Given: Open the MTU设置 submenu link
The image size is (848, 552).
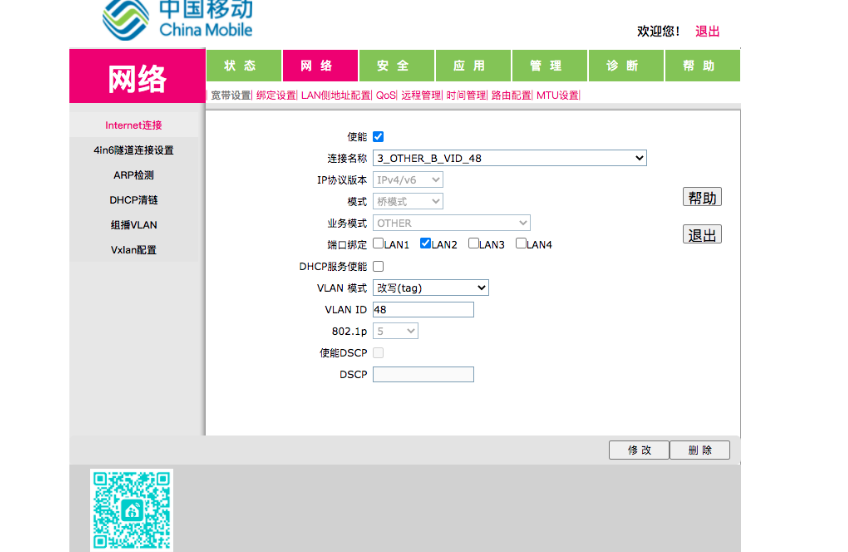Looking at the screenshot, I should pyautogui.click(x=557, y=96).
